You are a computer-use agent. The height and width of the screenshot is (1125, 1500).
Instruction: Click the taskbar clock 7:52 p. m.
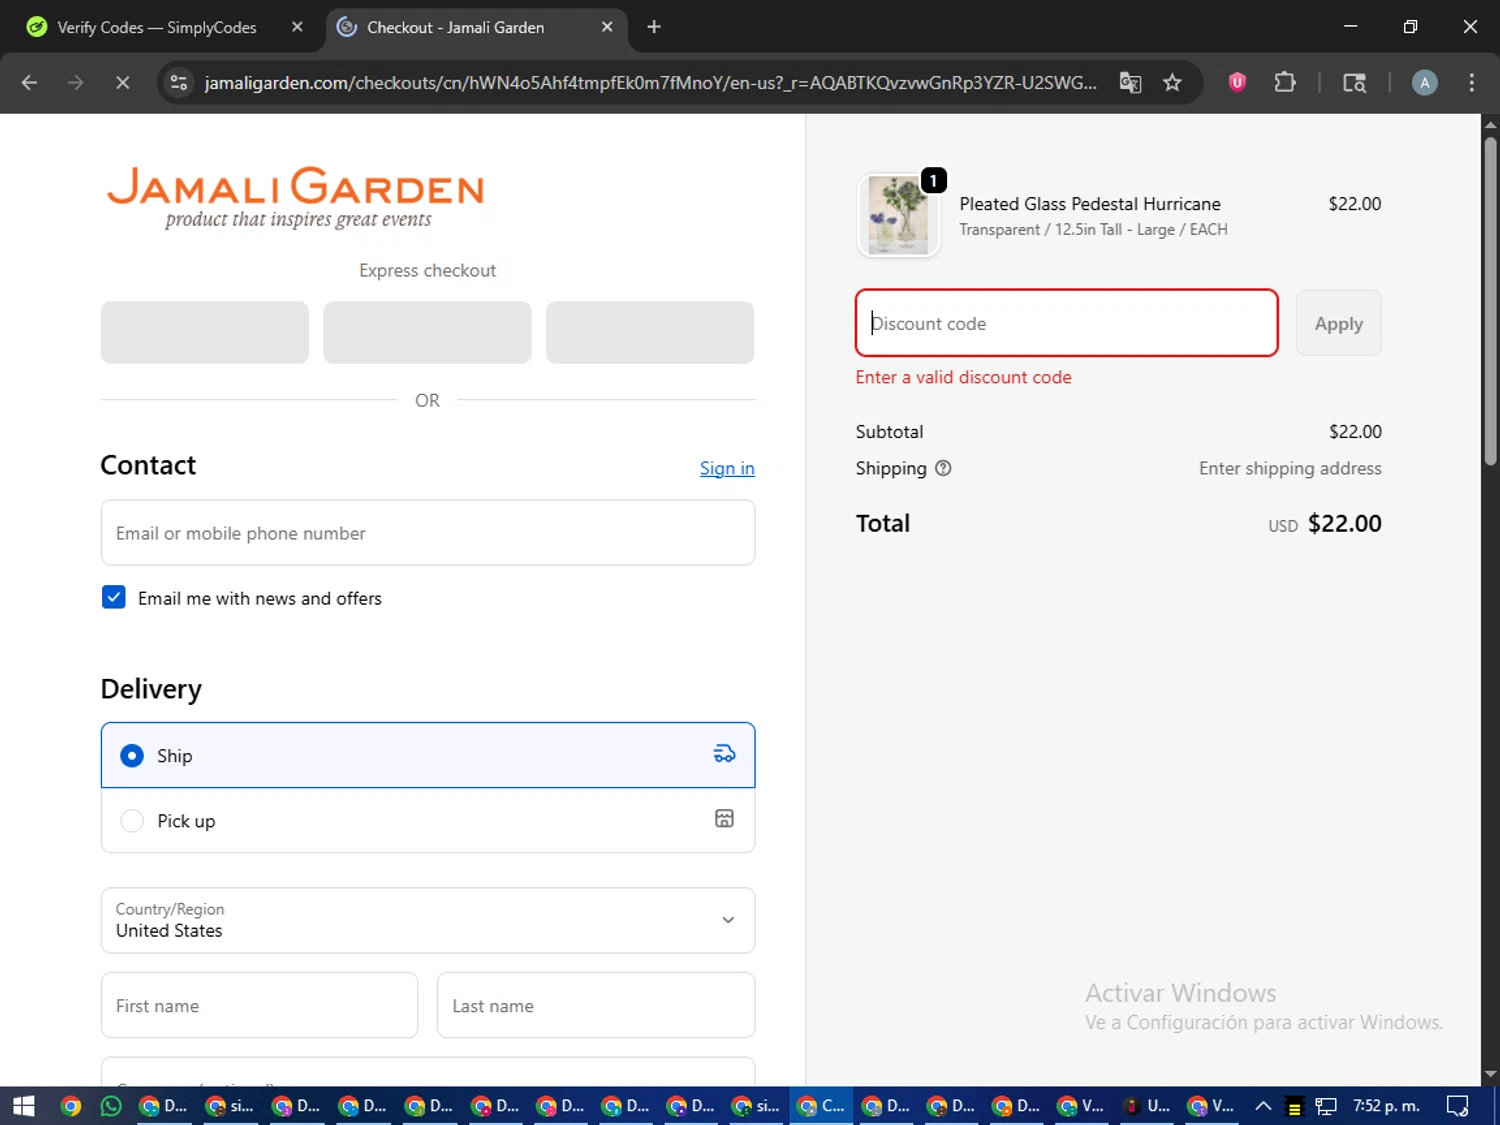point(1386,1106)
